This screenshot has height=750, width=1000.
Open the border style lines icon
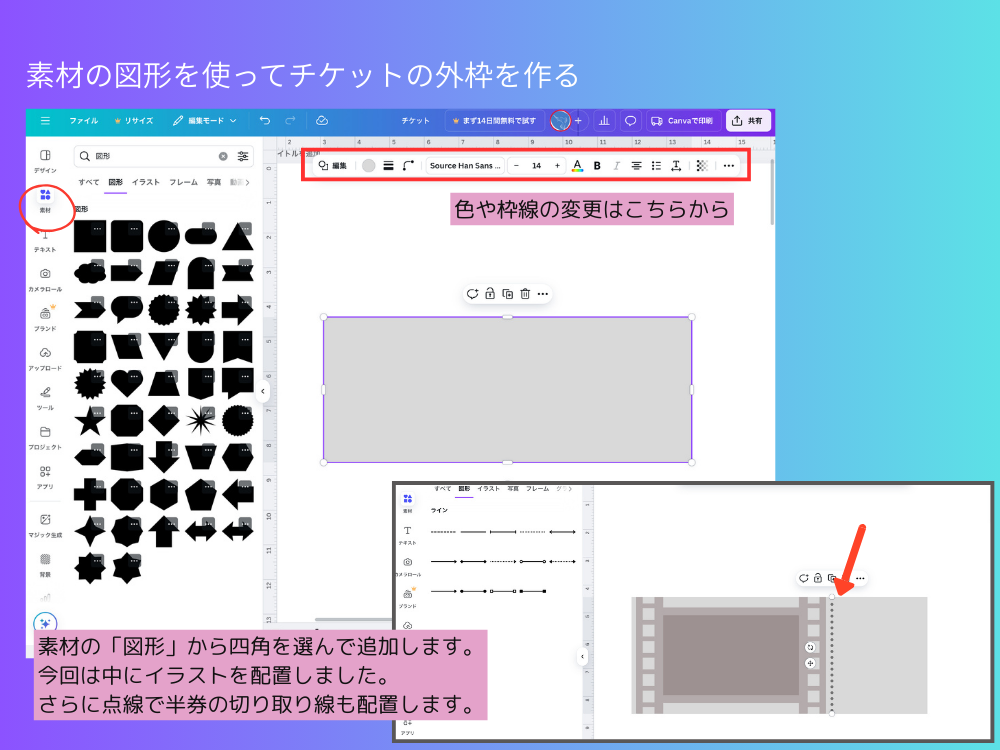tap(388, 166)
